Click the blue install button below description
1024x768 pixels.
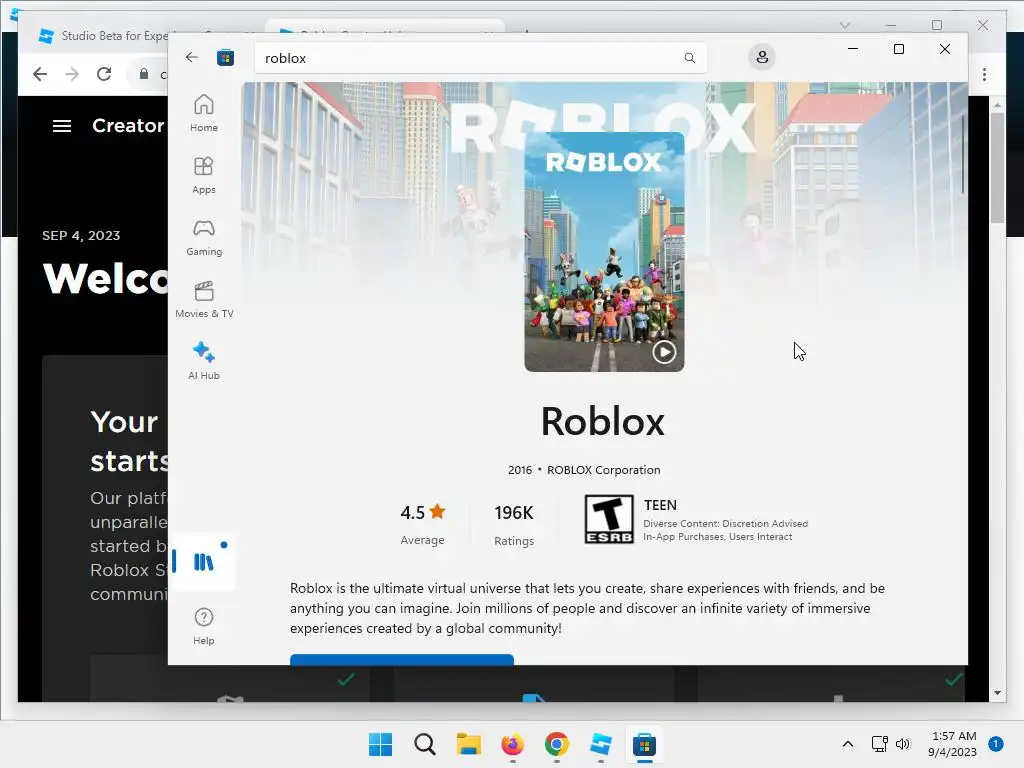click(402, 659)
